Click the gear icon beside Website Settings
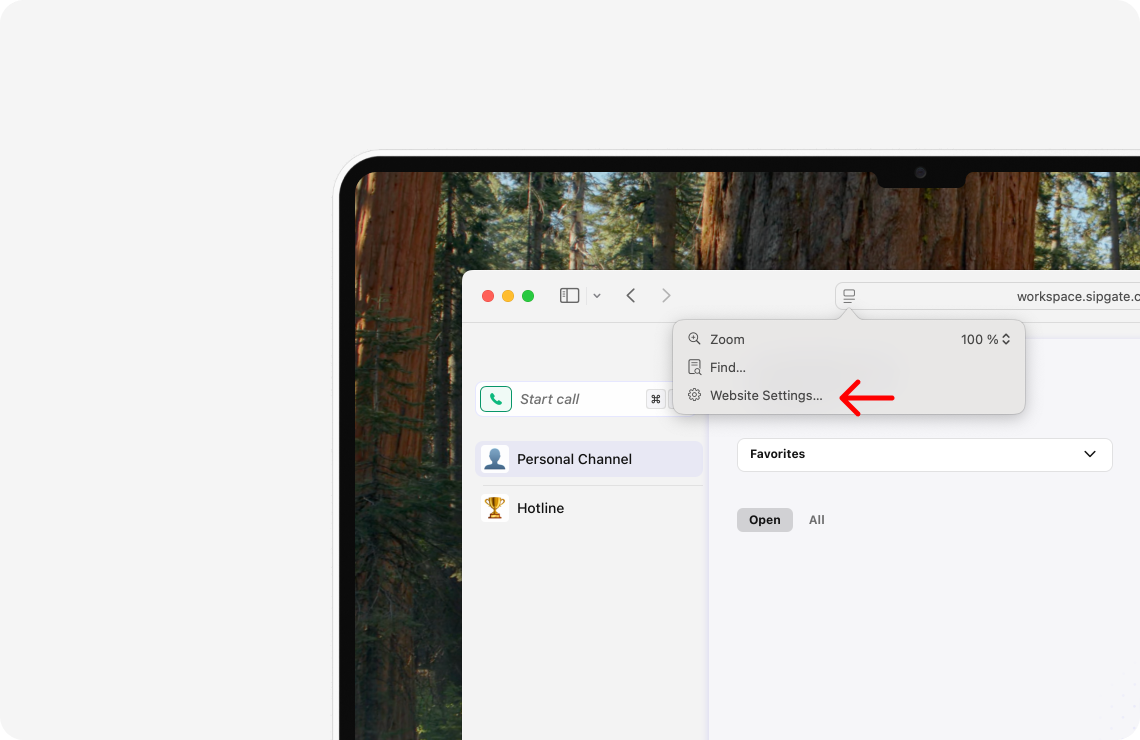 click(x=694, y=395)
